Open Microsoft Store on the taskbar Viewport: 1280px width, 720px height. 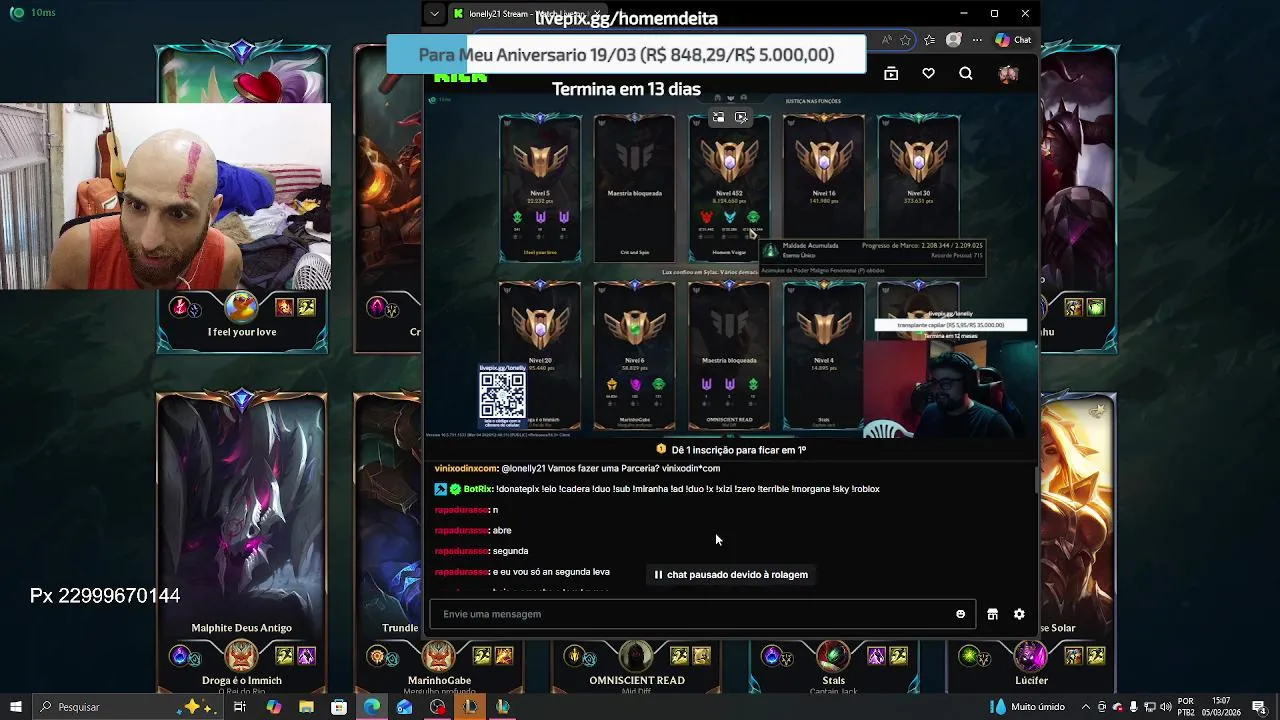(x=339, y=707)
